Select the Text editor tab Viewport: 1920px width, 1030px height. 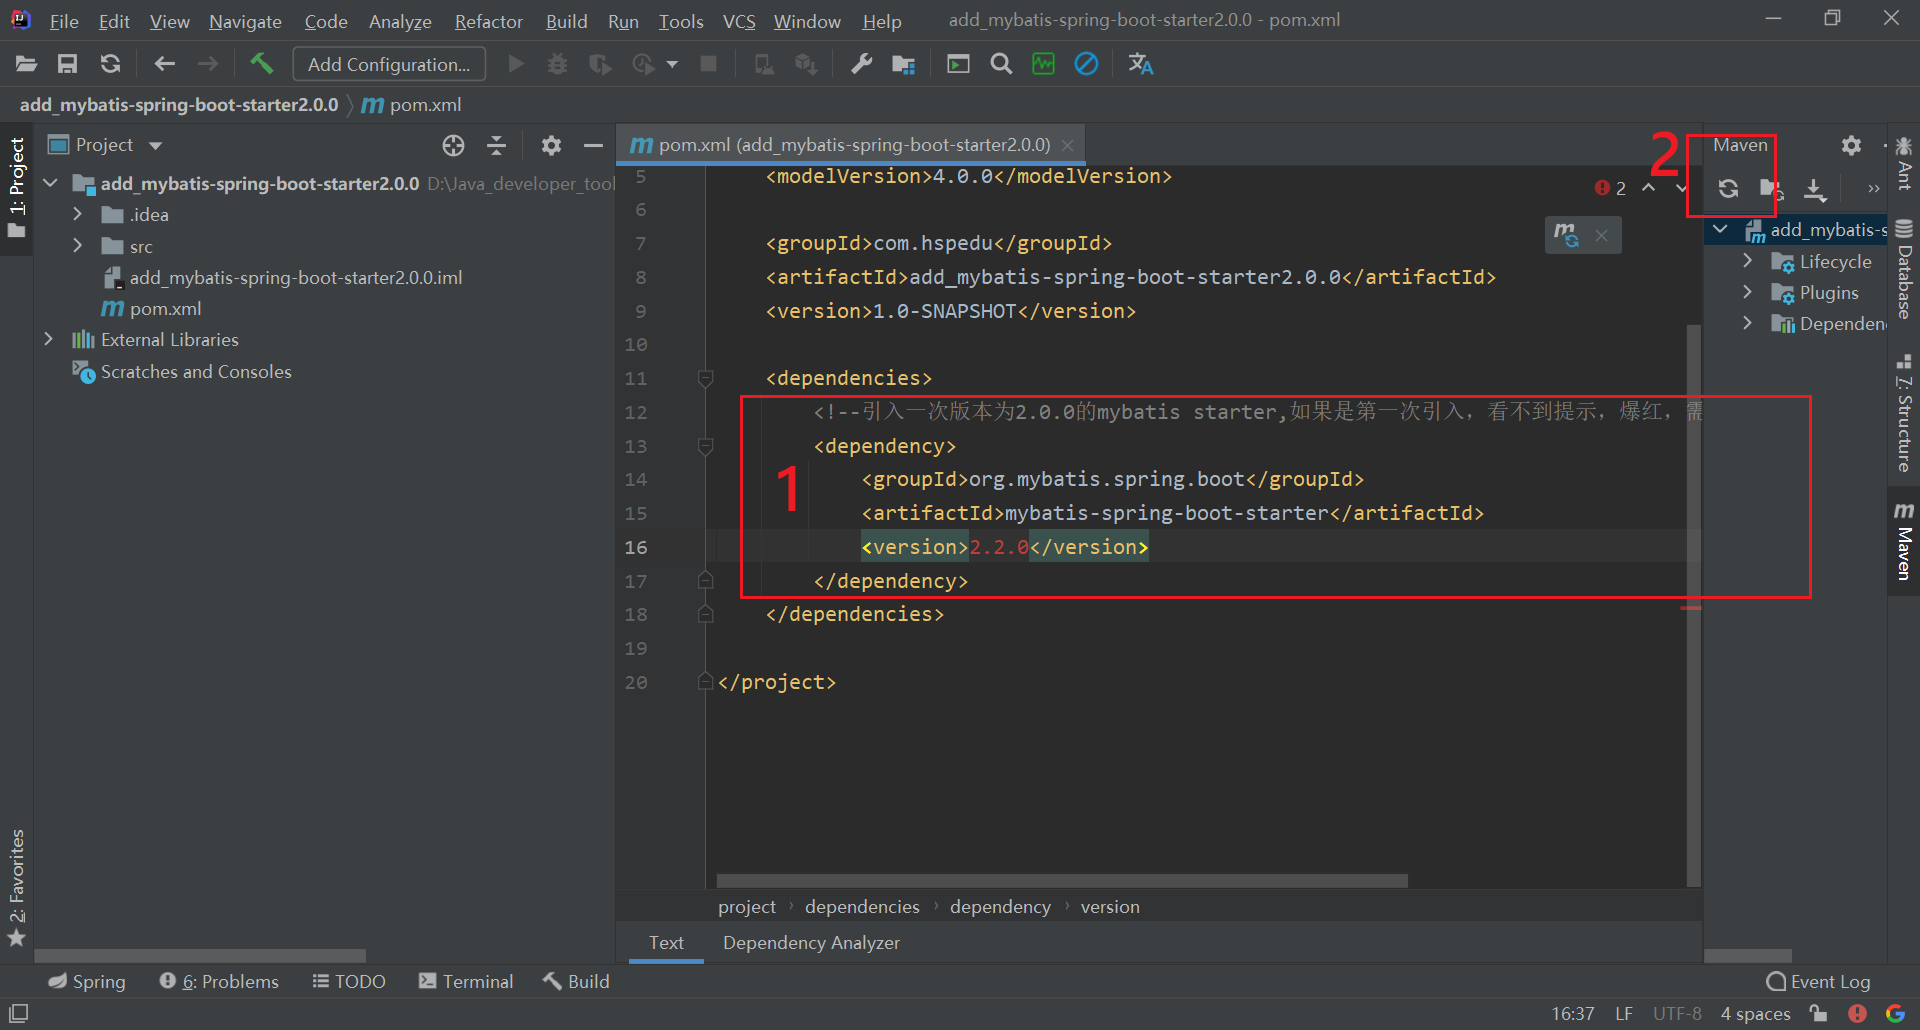[x=666, y=943]
